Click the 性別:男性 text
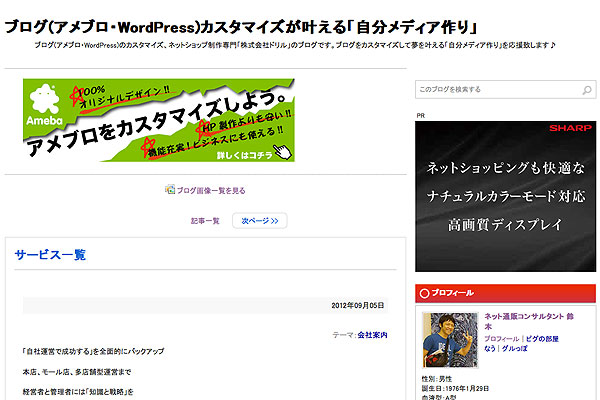600x400 pixels. [x=437, y=379]
